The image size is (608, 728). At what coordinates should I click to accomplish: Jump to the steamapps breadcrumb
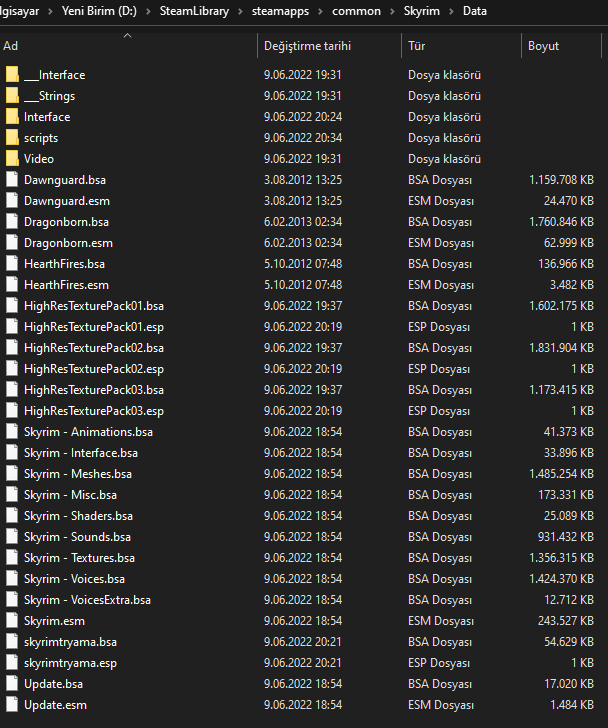click(280, 11)
